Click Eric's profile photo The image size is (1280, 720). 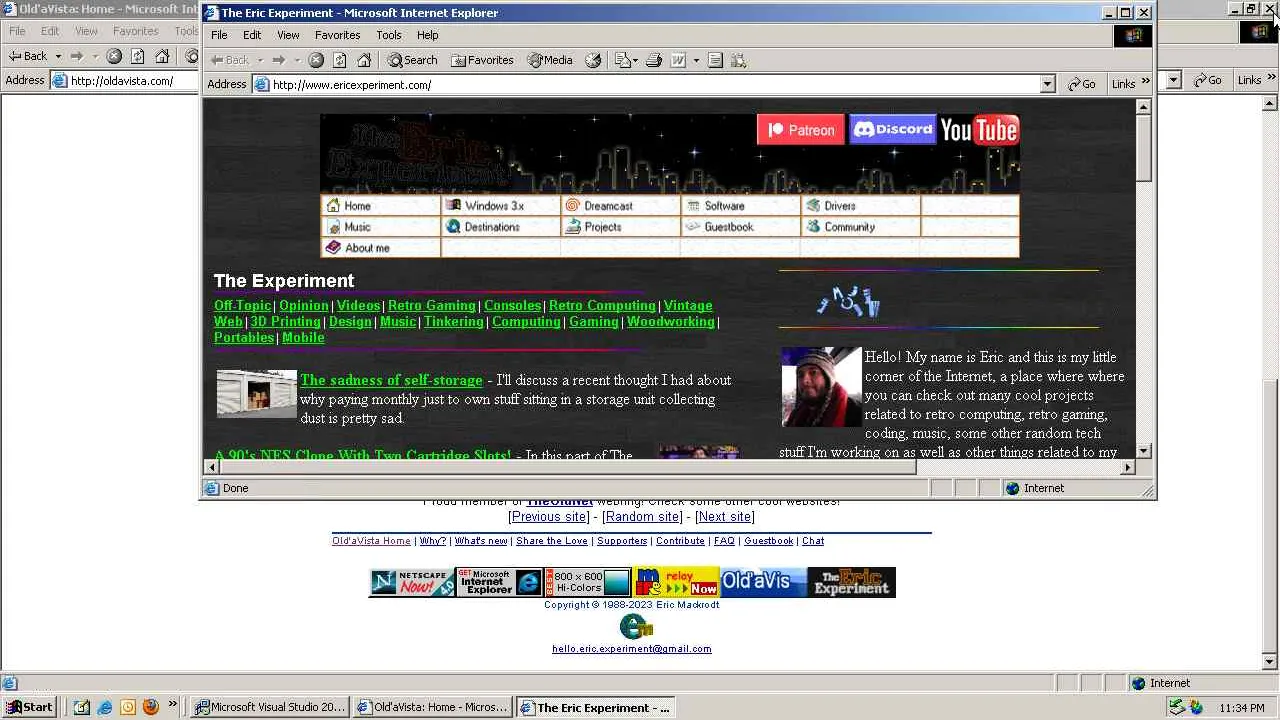coord(821,387)
